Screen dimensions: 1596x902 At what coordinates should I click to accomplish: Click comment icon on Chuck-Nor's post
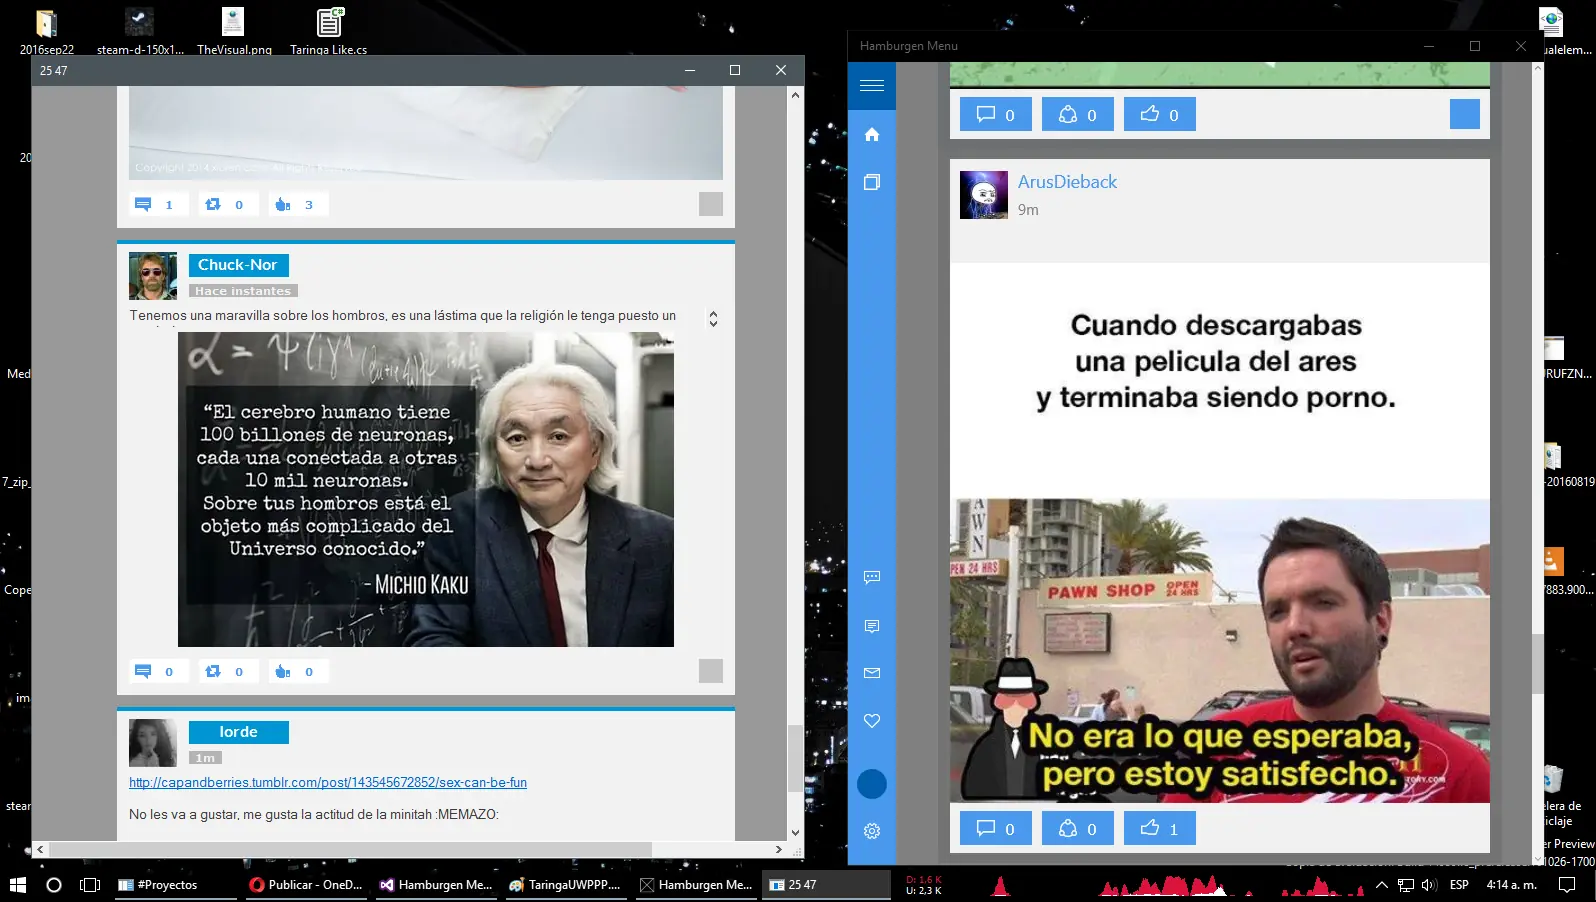pos(158,671)
